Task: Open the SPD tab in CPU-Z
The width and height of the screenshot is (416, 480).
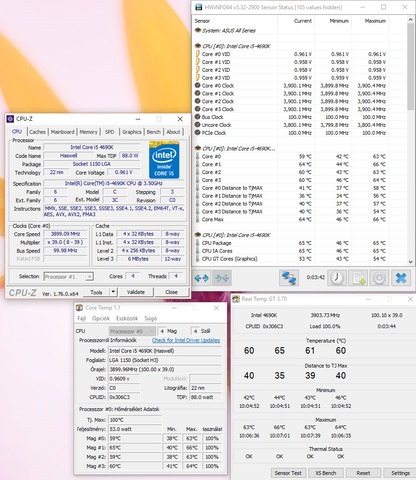Action: (x=110, y=132)
